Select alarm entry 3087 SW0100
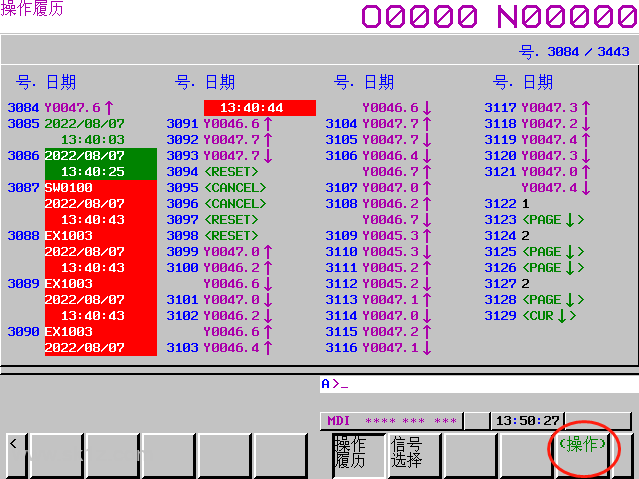The image size is (639, 479). tap(82, 203)
